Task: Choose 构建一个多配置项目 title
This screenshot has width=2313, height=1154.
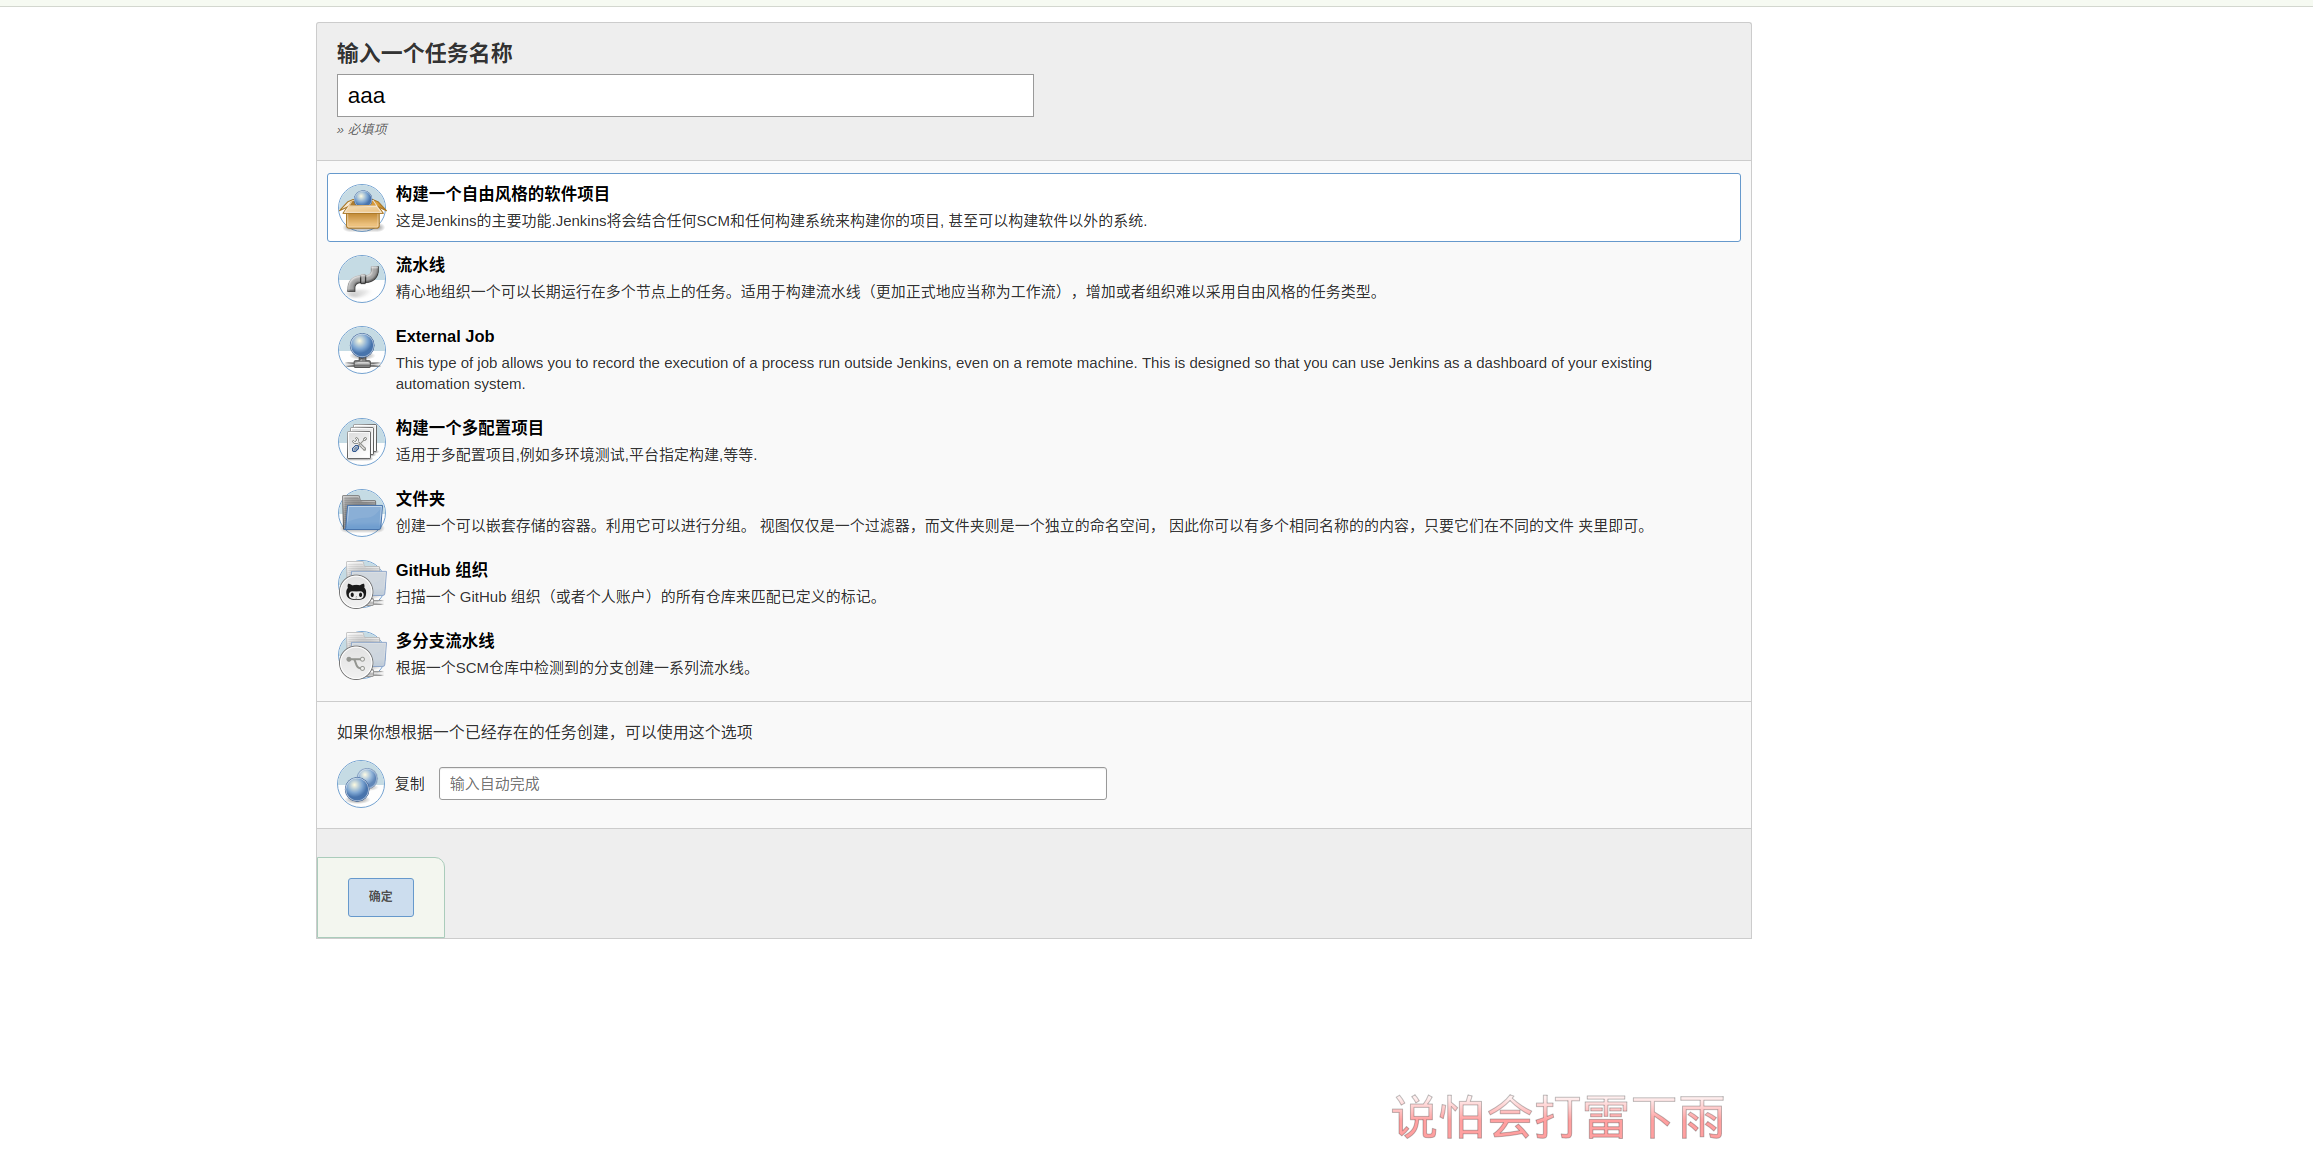Action: click(469, 428)
